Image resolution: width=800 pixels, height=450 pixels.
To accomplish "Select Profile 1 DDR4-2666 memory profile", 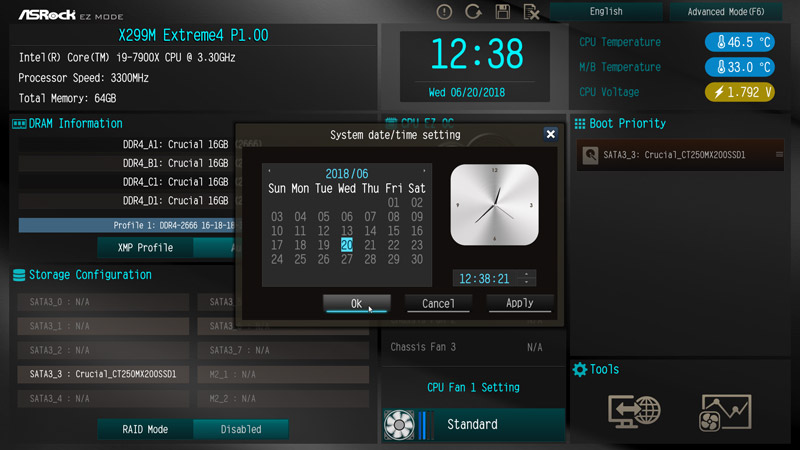I will tap(128, 225).
